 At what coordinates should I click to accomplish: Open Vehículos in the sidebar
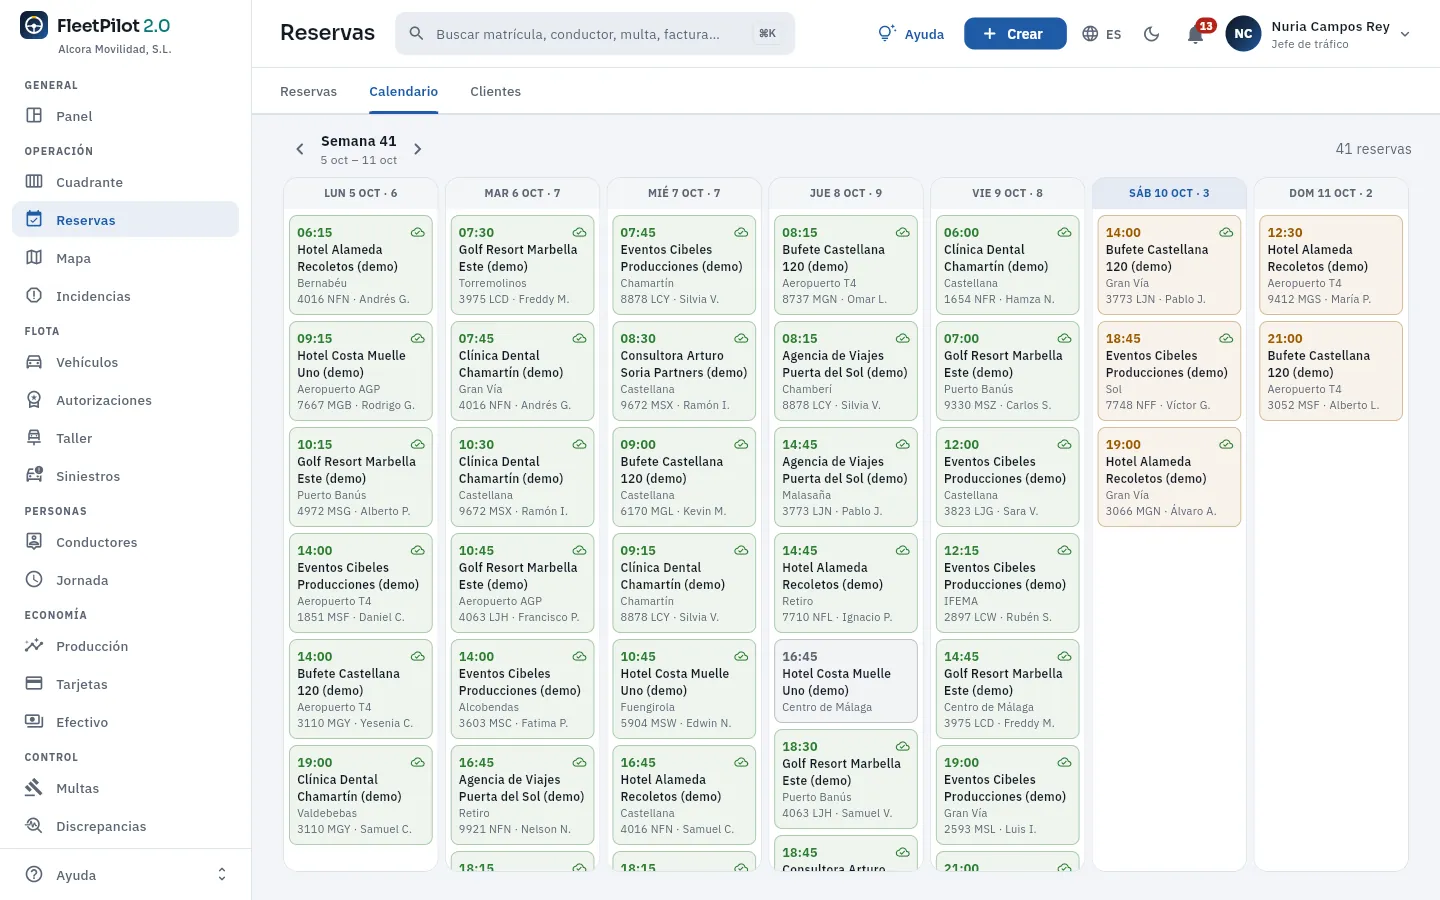[125, 362]
